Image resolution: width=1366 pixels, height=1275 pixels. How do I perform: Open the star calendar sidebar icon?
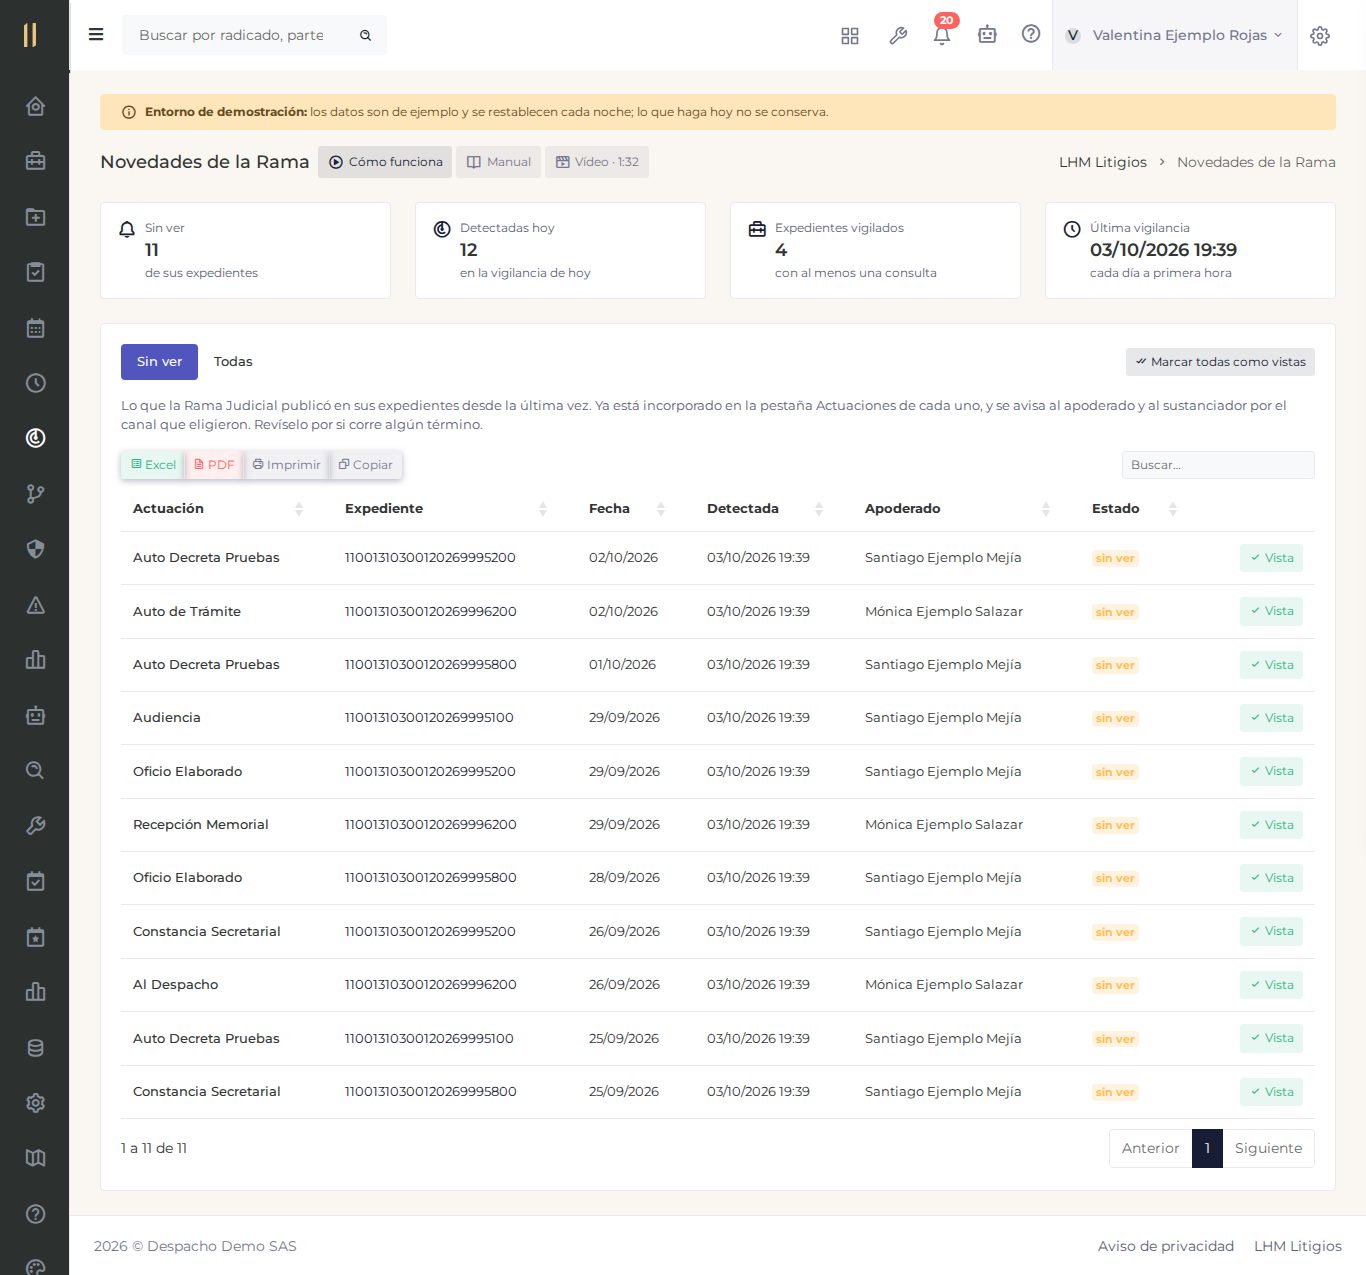coord(35,937)
